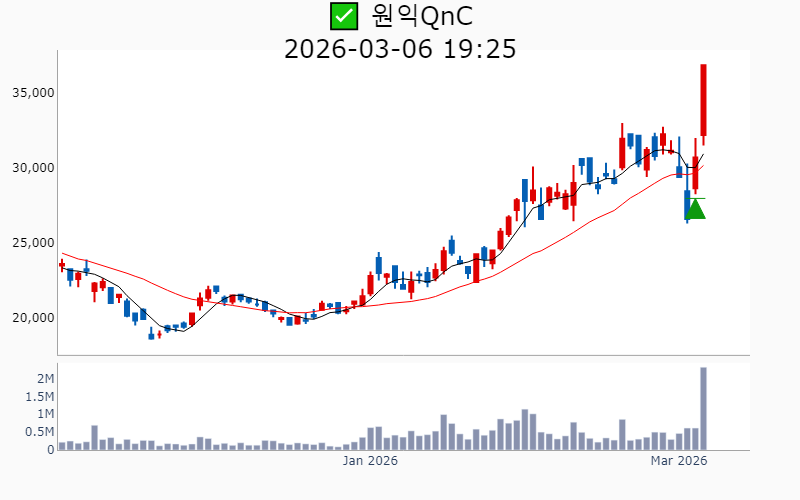Click the 2026-03-06 19:25 timestamp
This screenshot has width=800, height=500.
point(400,48)
